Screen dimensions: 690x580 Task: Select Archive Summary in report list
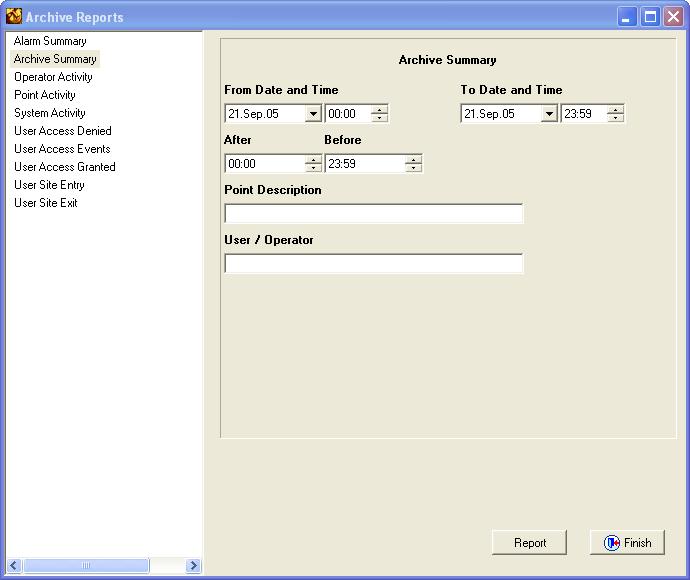point(55,59)
